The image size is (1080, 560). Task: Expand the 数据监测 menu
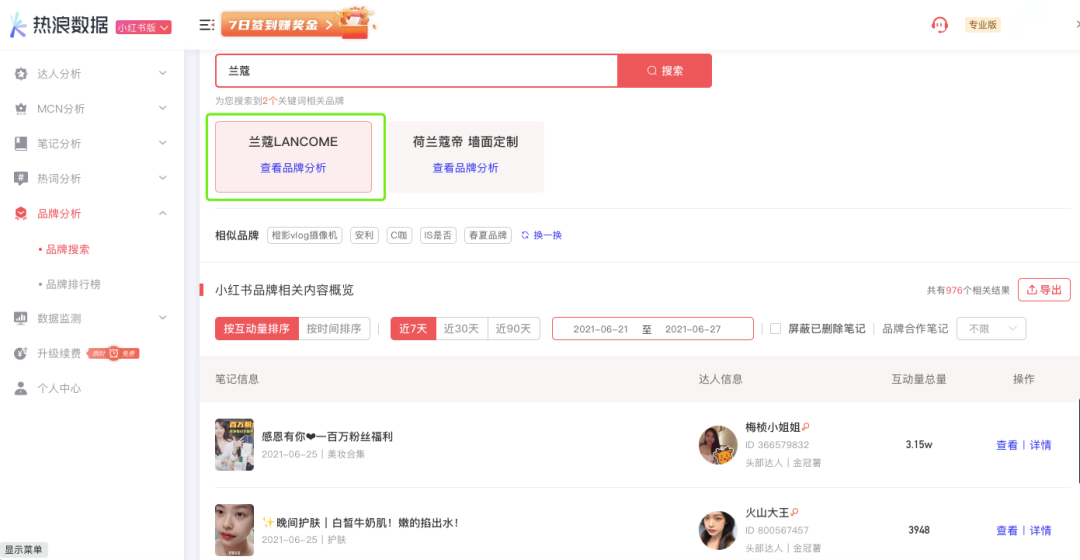pos(163,318)
